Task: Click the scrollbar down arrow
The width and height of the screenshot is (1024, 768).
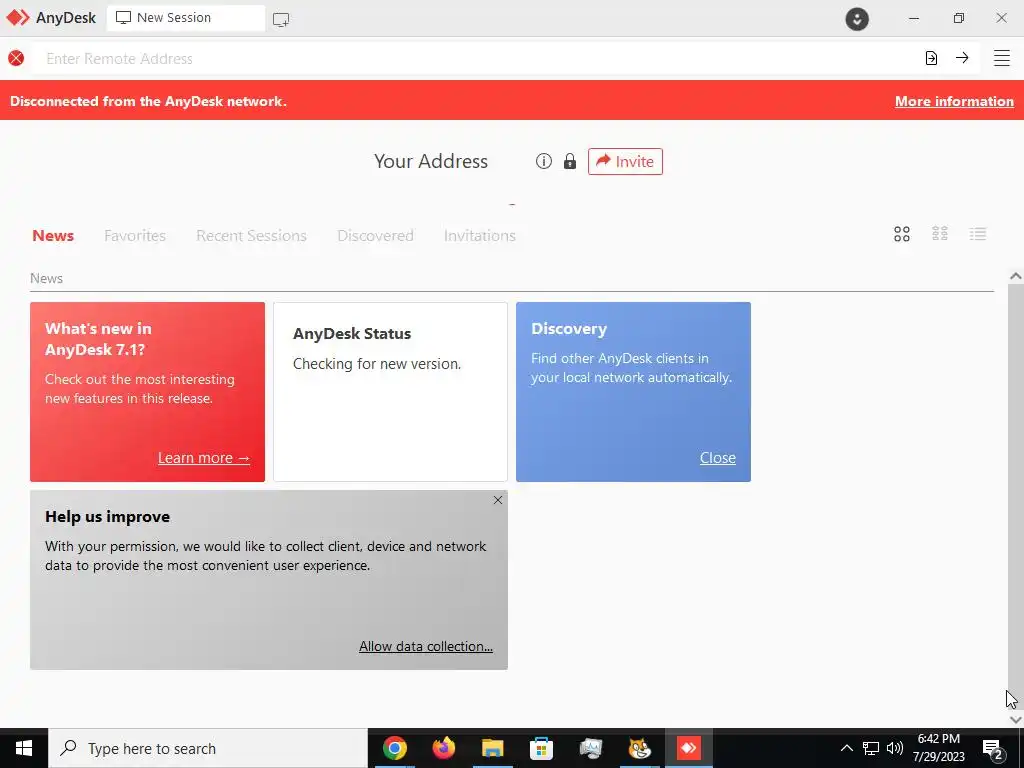Action: [1016, 719]
